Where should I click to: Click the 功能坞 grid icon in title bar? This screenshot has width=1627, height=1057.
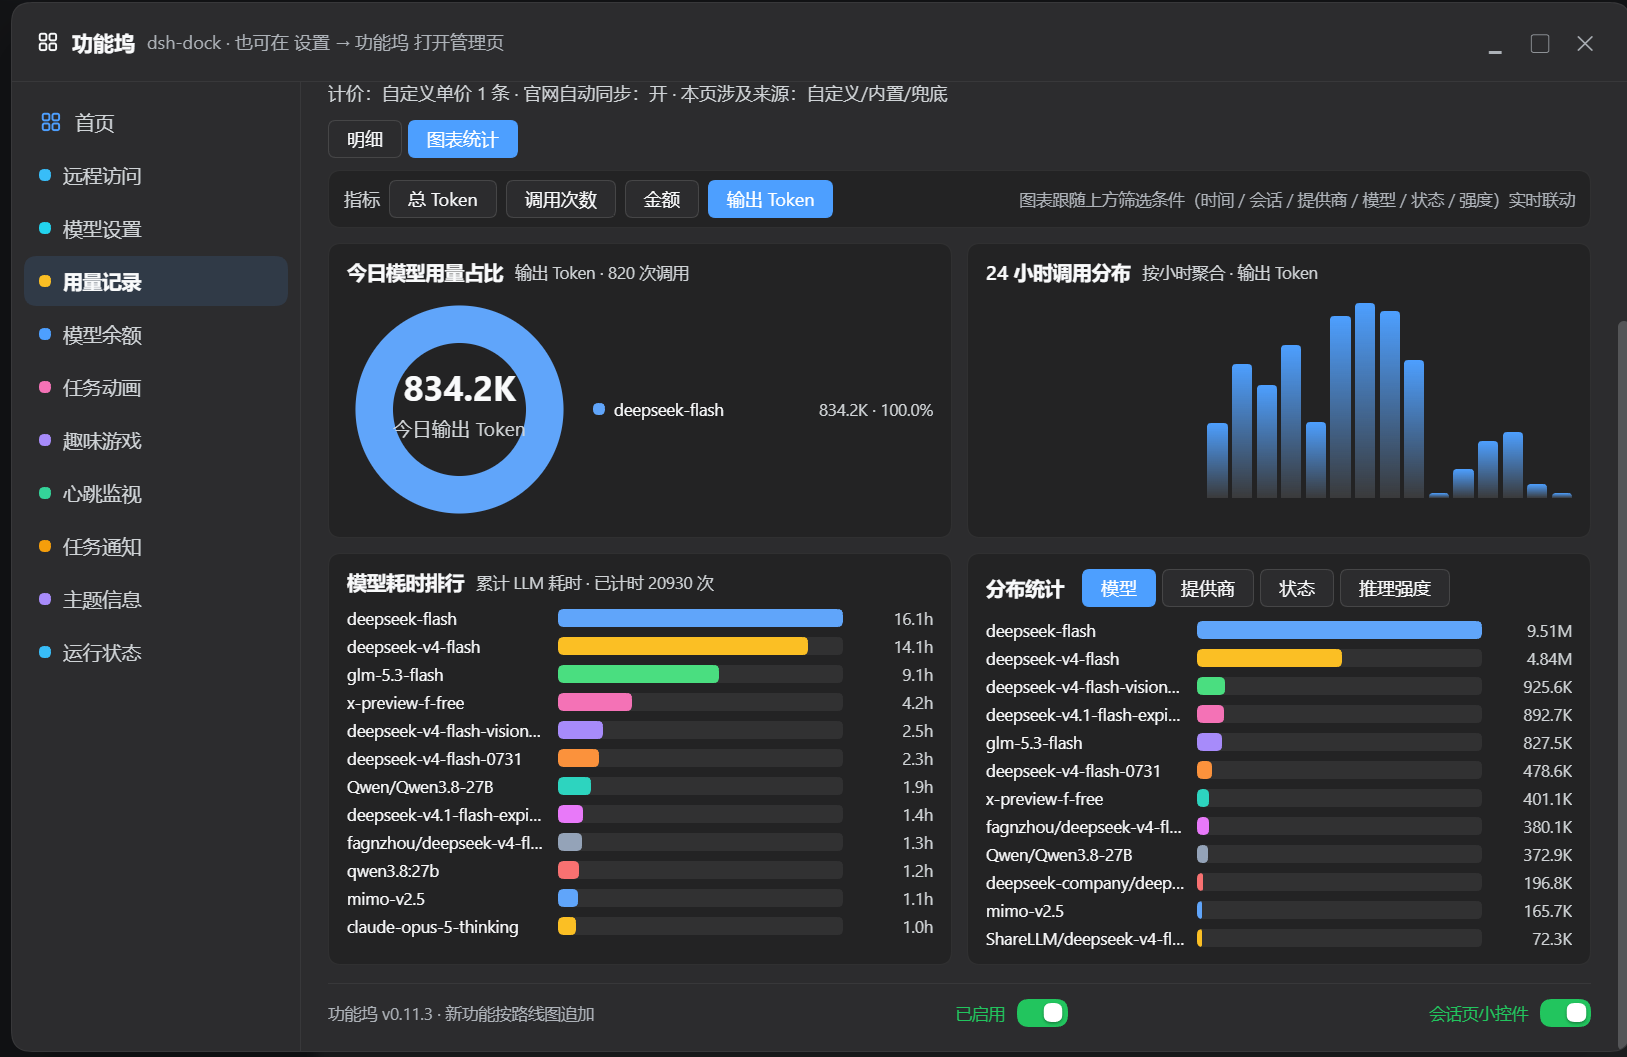point(48,42)
